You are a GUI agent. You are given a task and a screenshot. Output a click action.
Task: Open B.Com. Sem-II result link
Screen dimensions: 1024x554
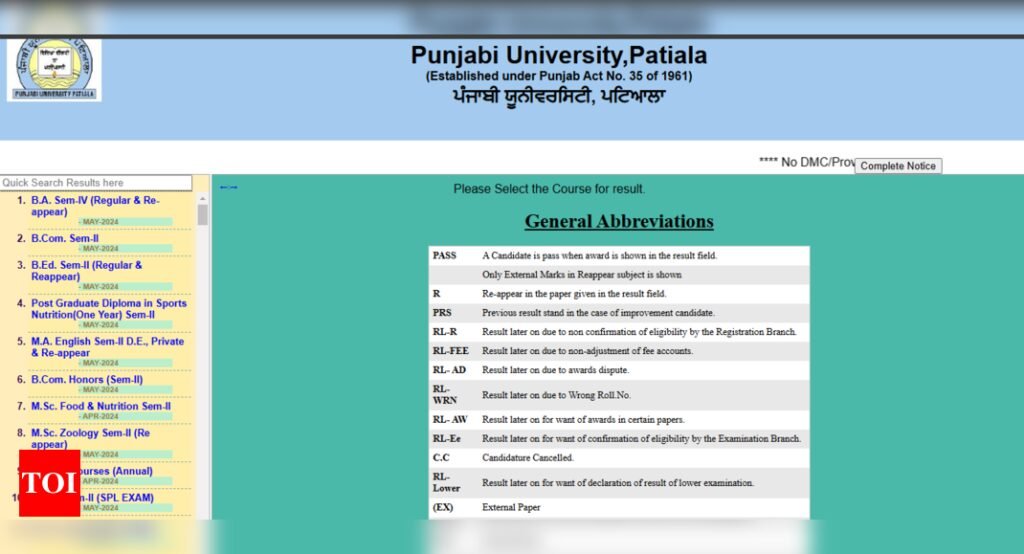(65, 238)
